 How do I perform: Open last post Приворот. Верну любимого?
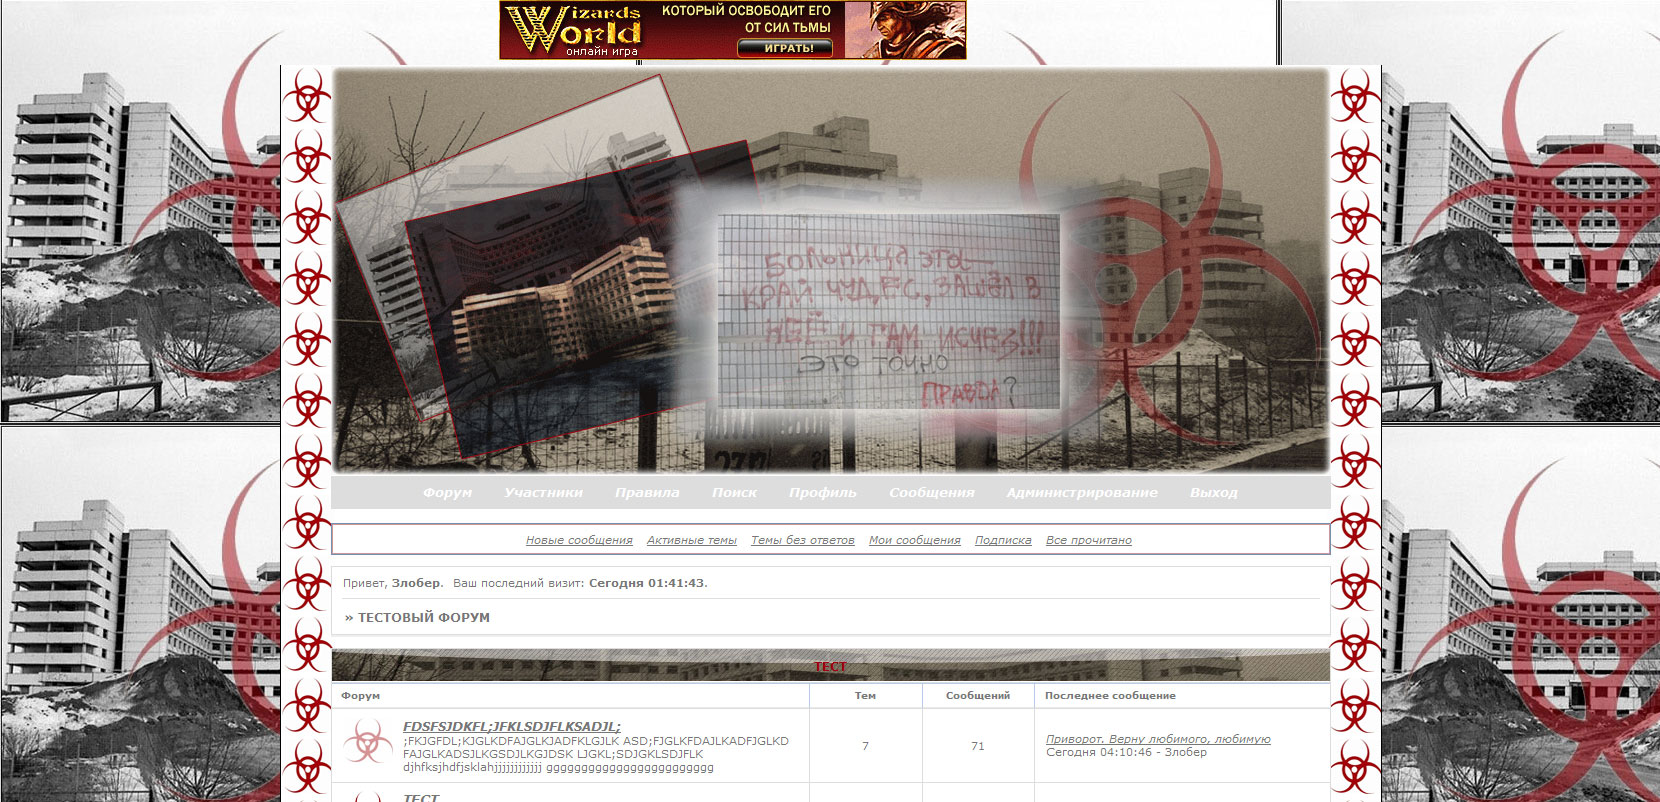pos(1158,739)
